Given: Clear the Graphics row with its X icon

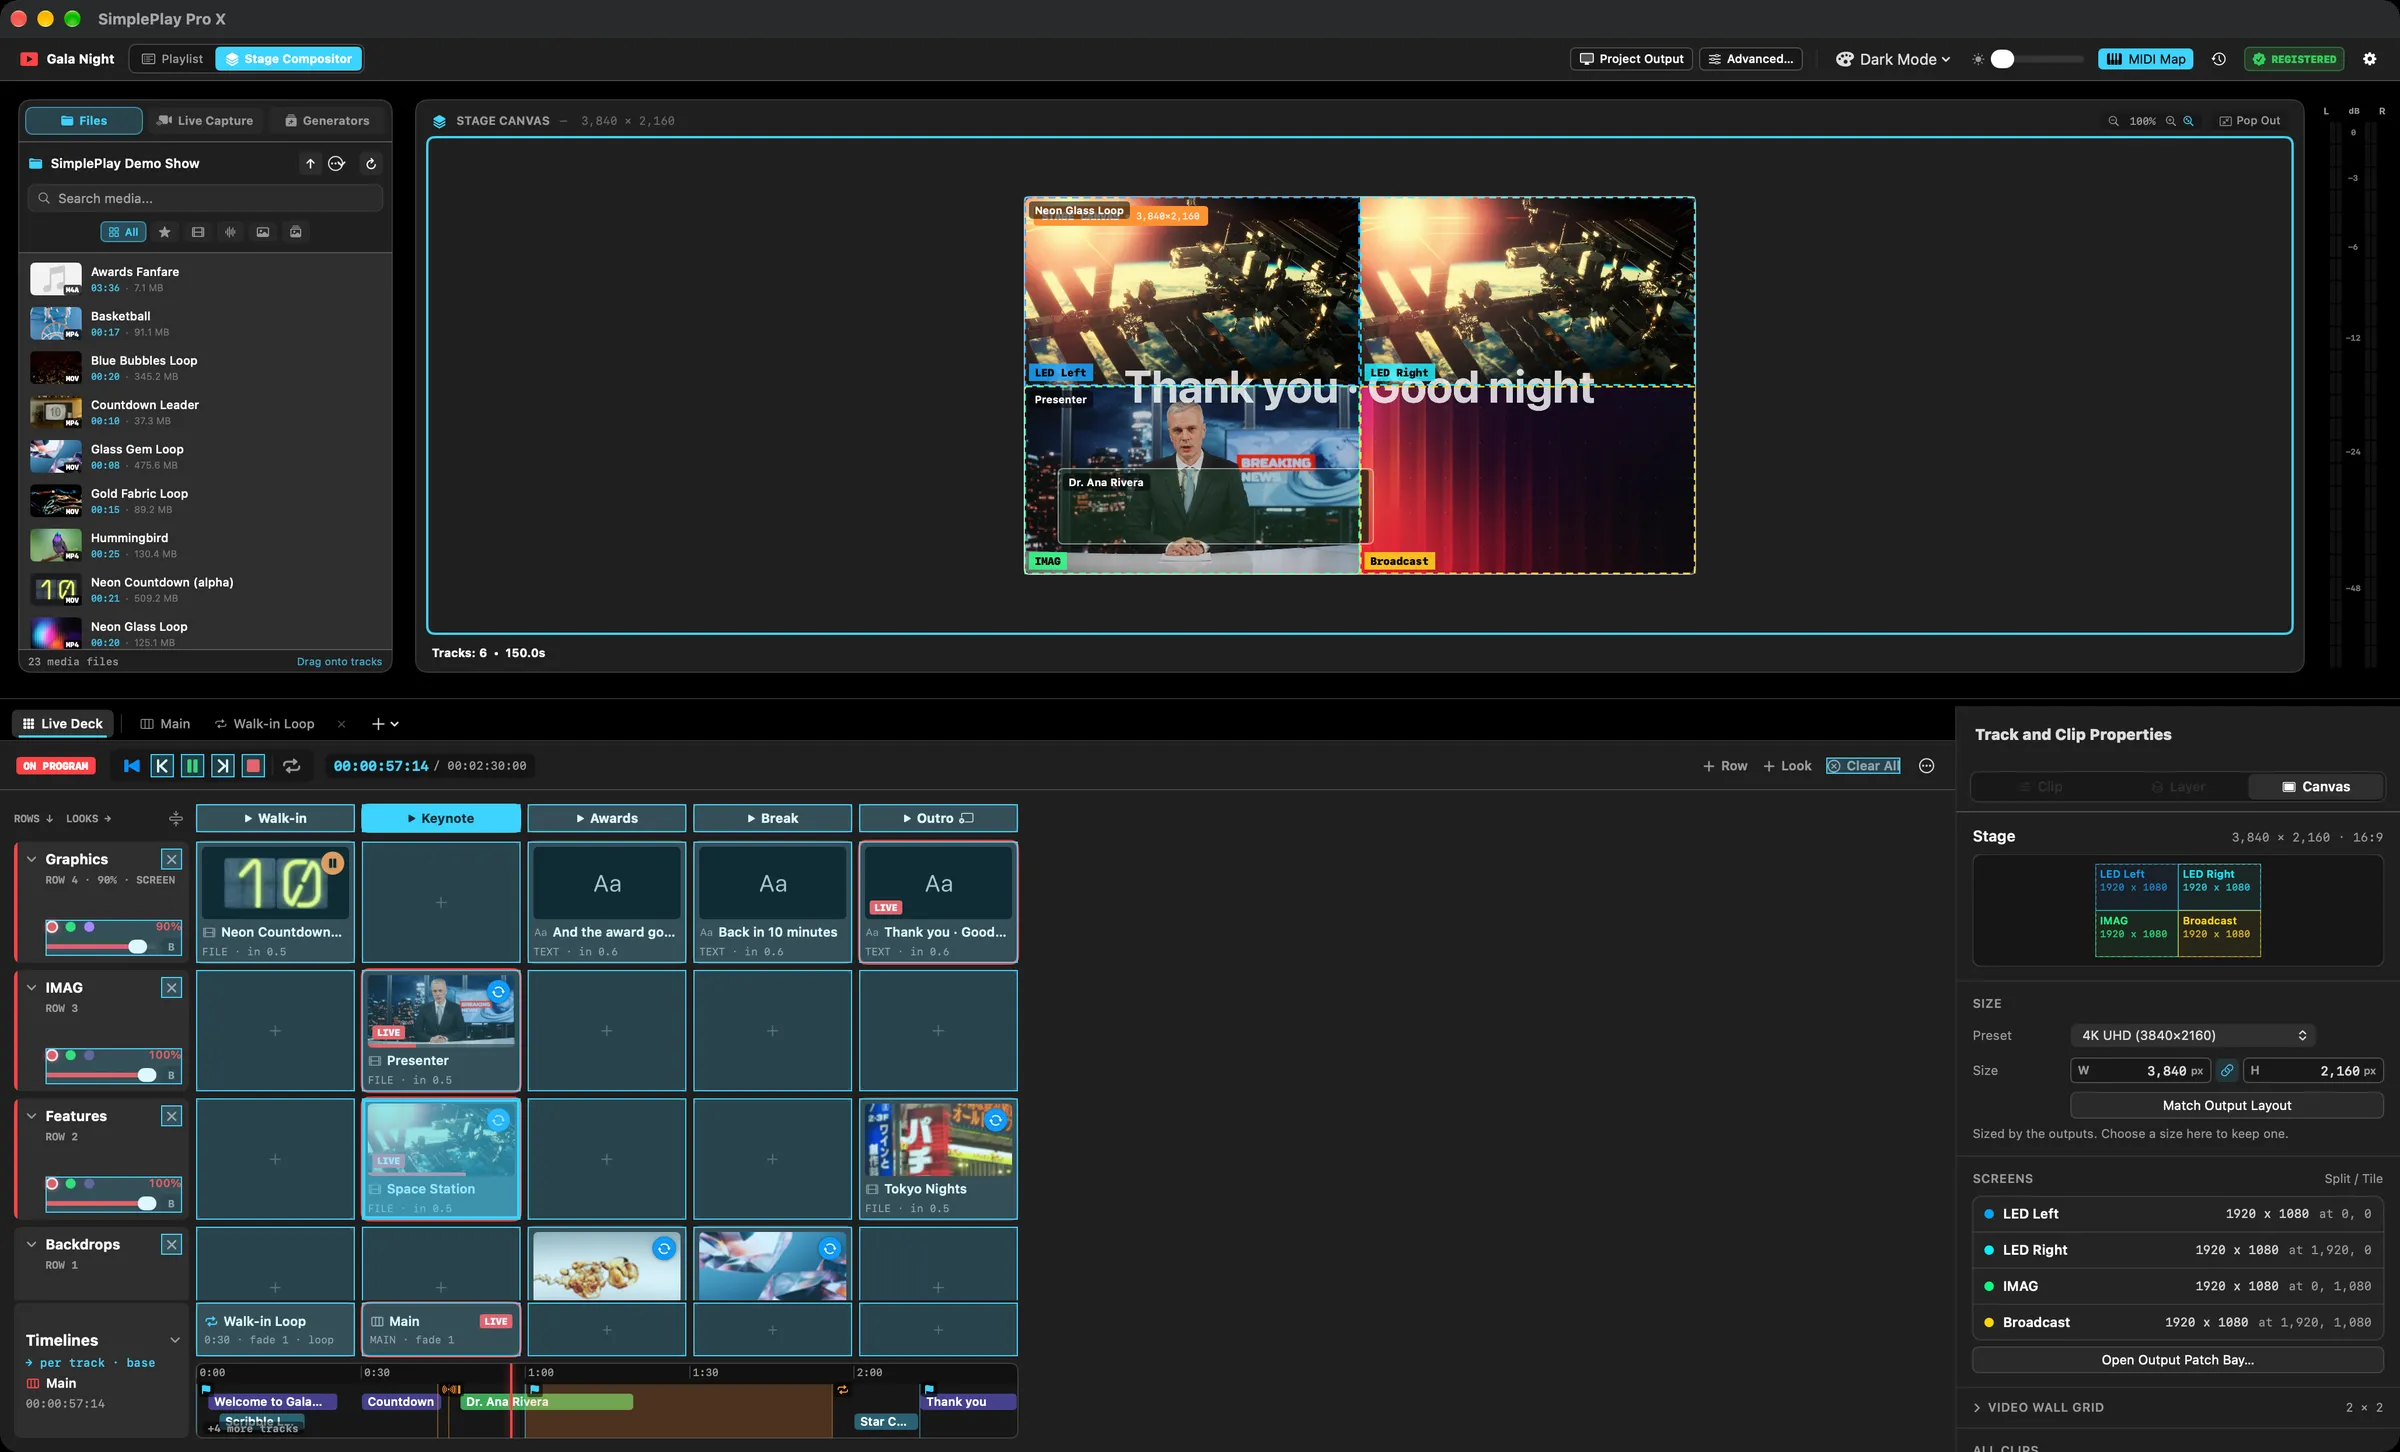Looking at the screenshot, I should point(171,859).
